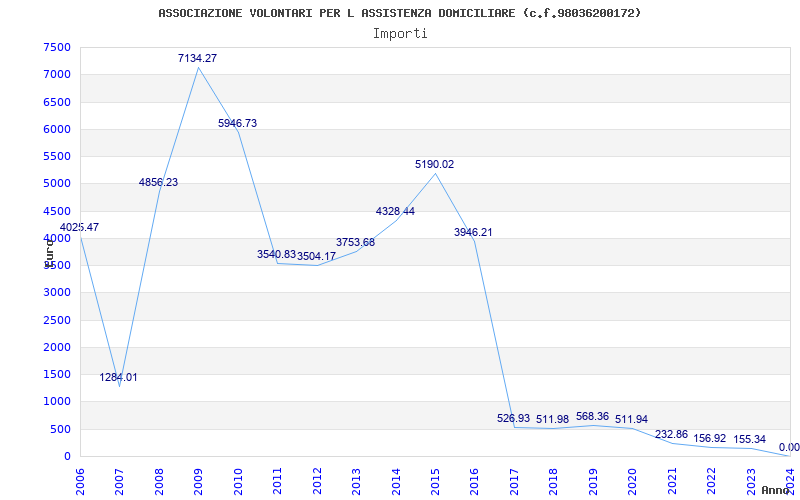Click the 2500 y-axis tick label
The image size is (800, 500).
(57, 320)
